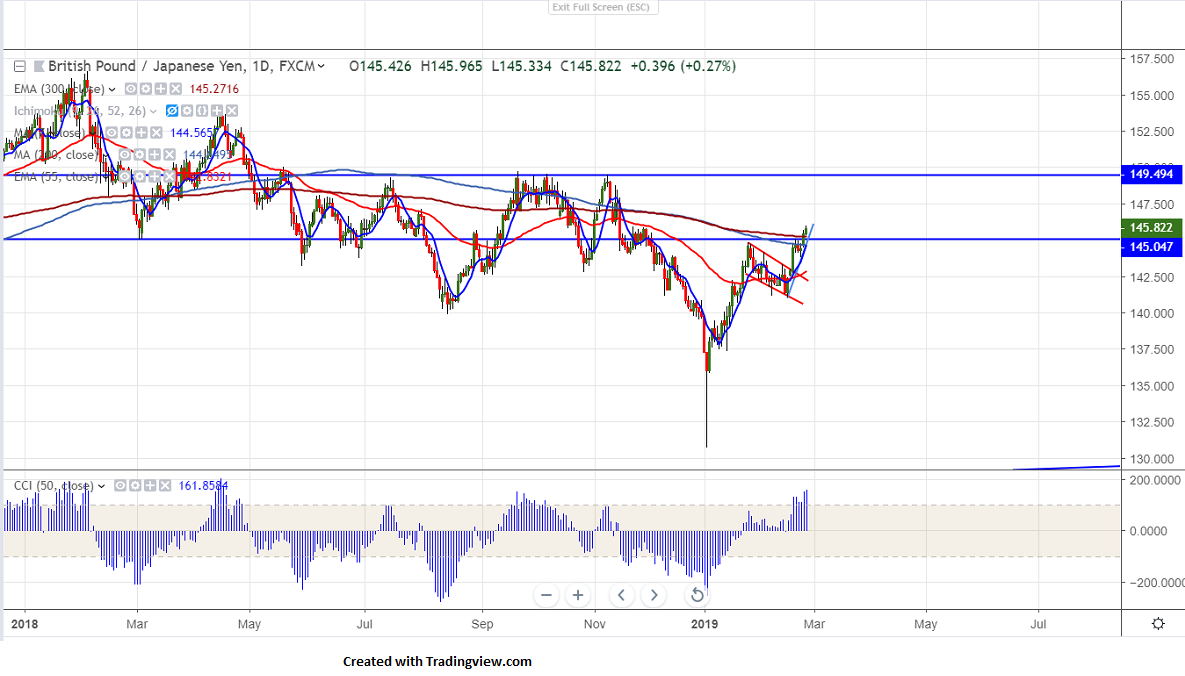Click the open price O145.426

click(x=380, y=67)
